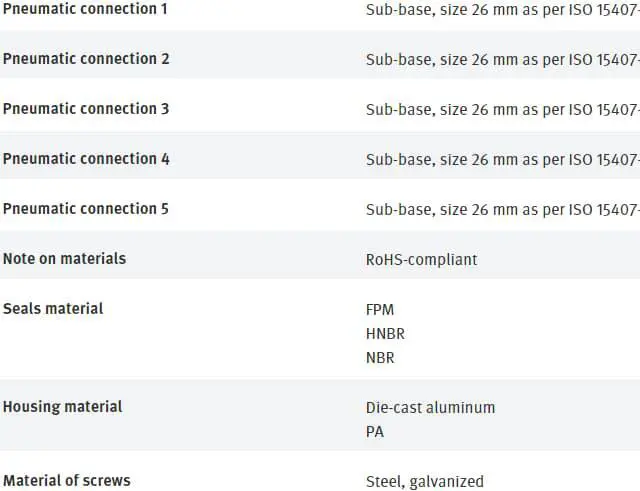This screenshot has width=640, height=491.
Task: Click the PA housing material value
Action: coord(375,432)
